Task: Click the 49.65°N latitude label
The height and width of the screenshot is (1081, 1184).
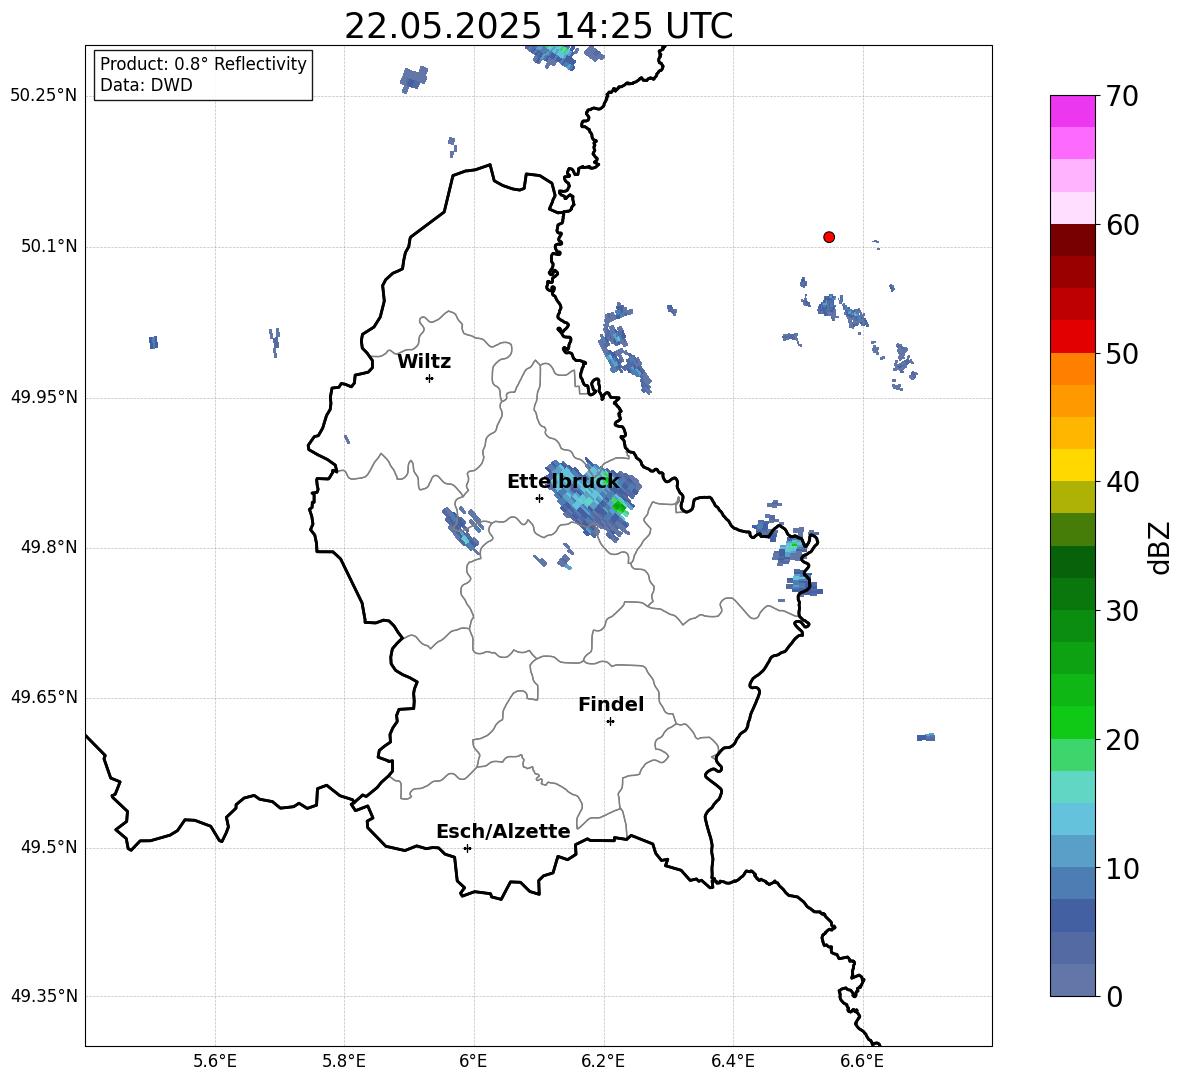Action: [44, 697]
